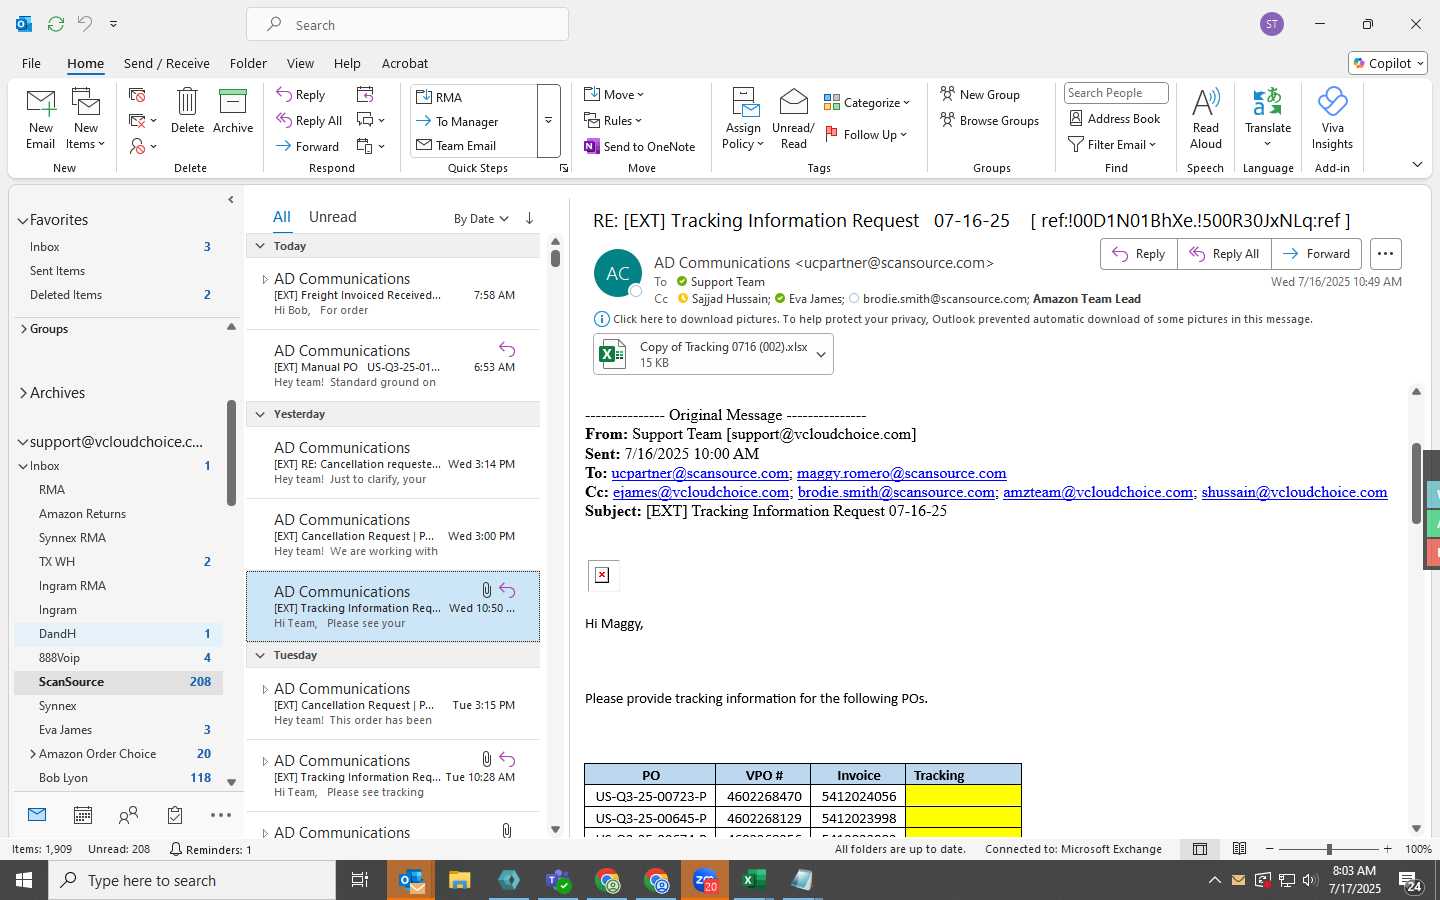The image size is (1440, 900).
Task: Open the Follow Up flag menu
Action: coord(866,134)
